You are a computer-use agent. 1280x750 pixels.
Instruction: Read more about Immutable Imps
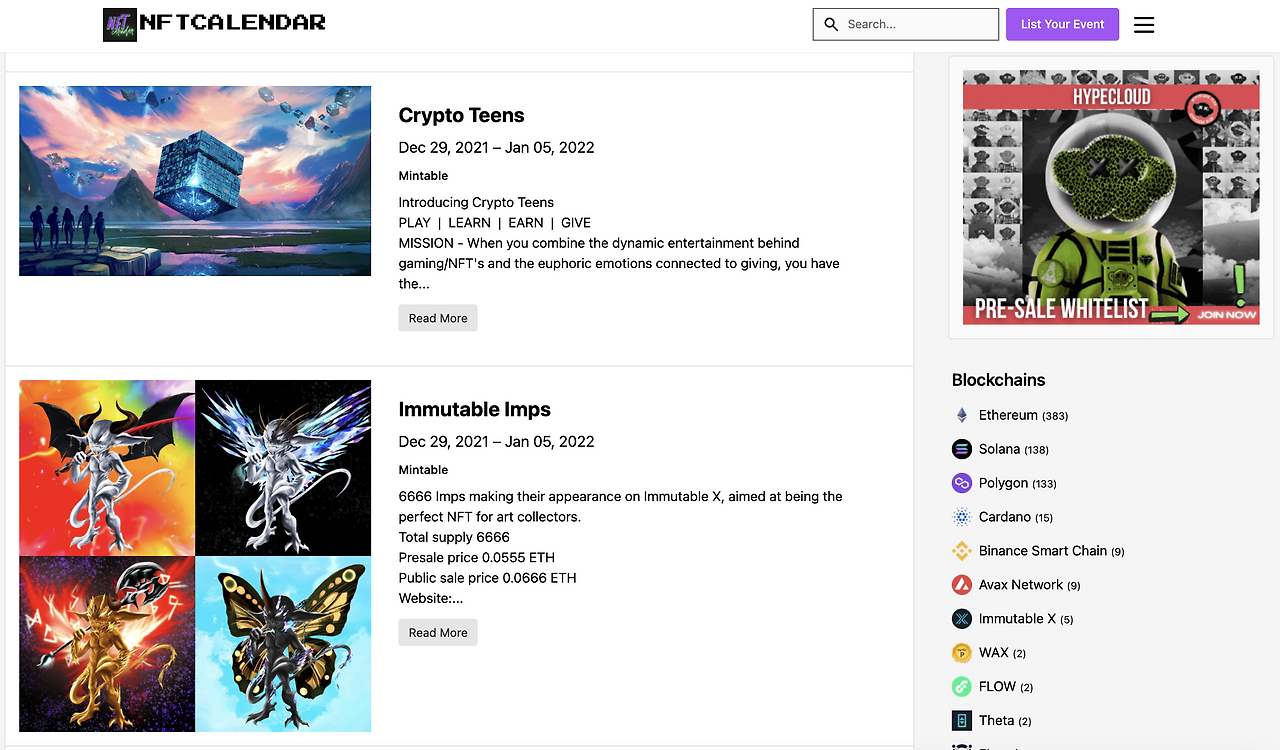click(438, 632)
